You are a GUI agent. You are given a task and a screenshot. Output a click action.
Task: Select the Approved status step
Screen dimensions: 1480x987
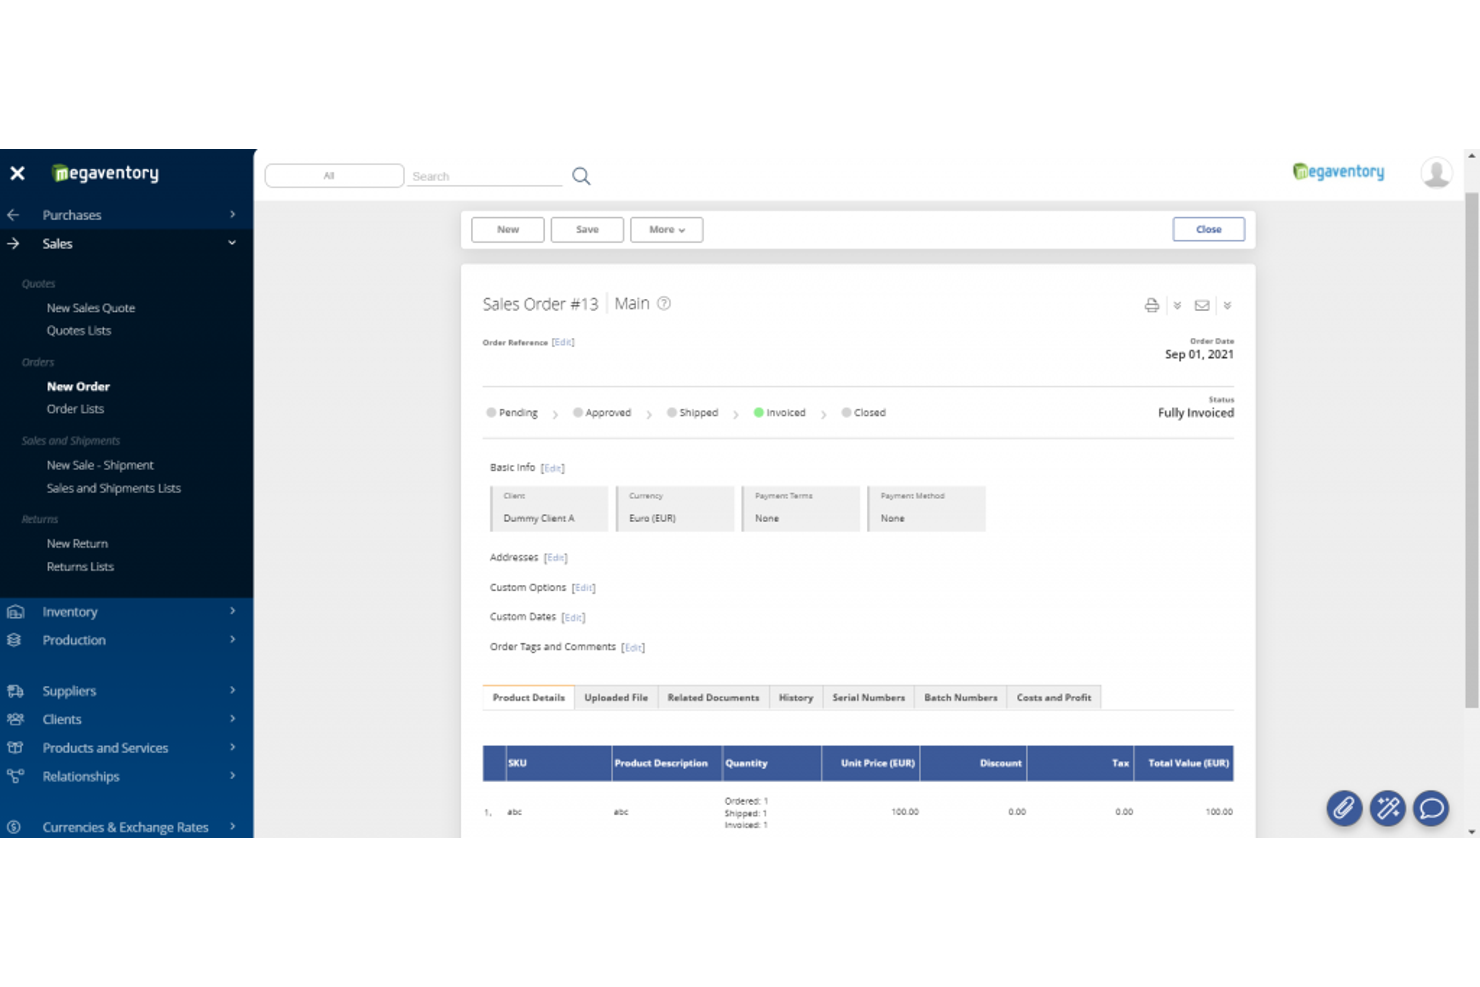pos(602,413)
